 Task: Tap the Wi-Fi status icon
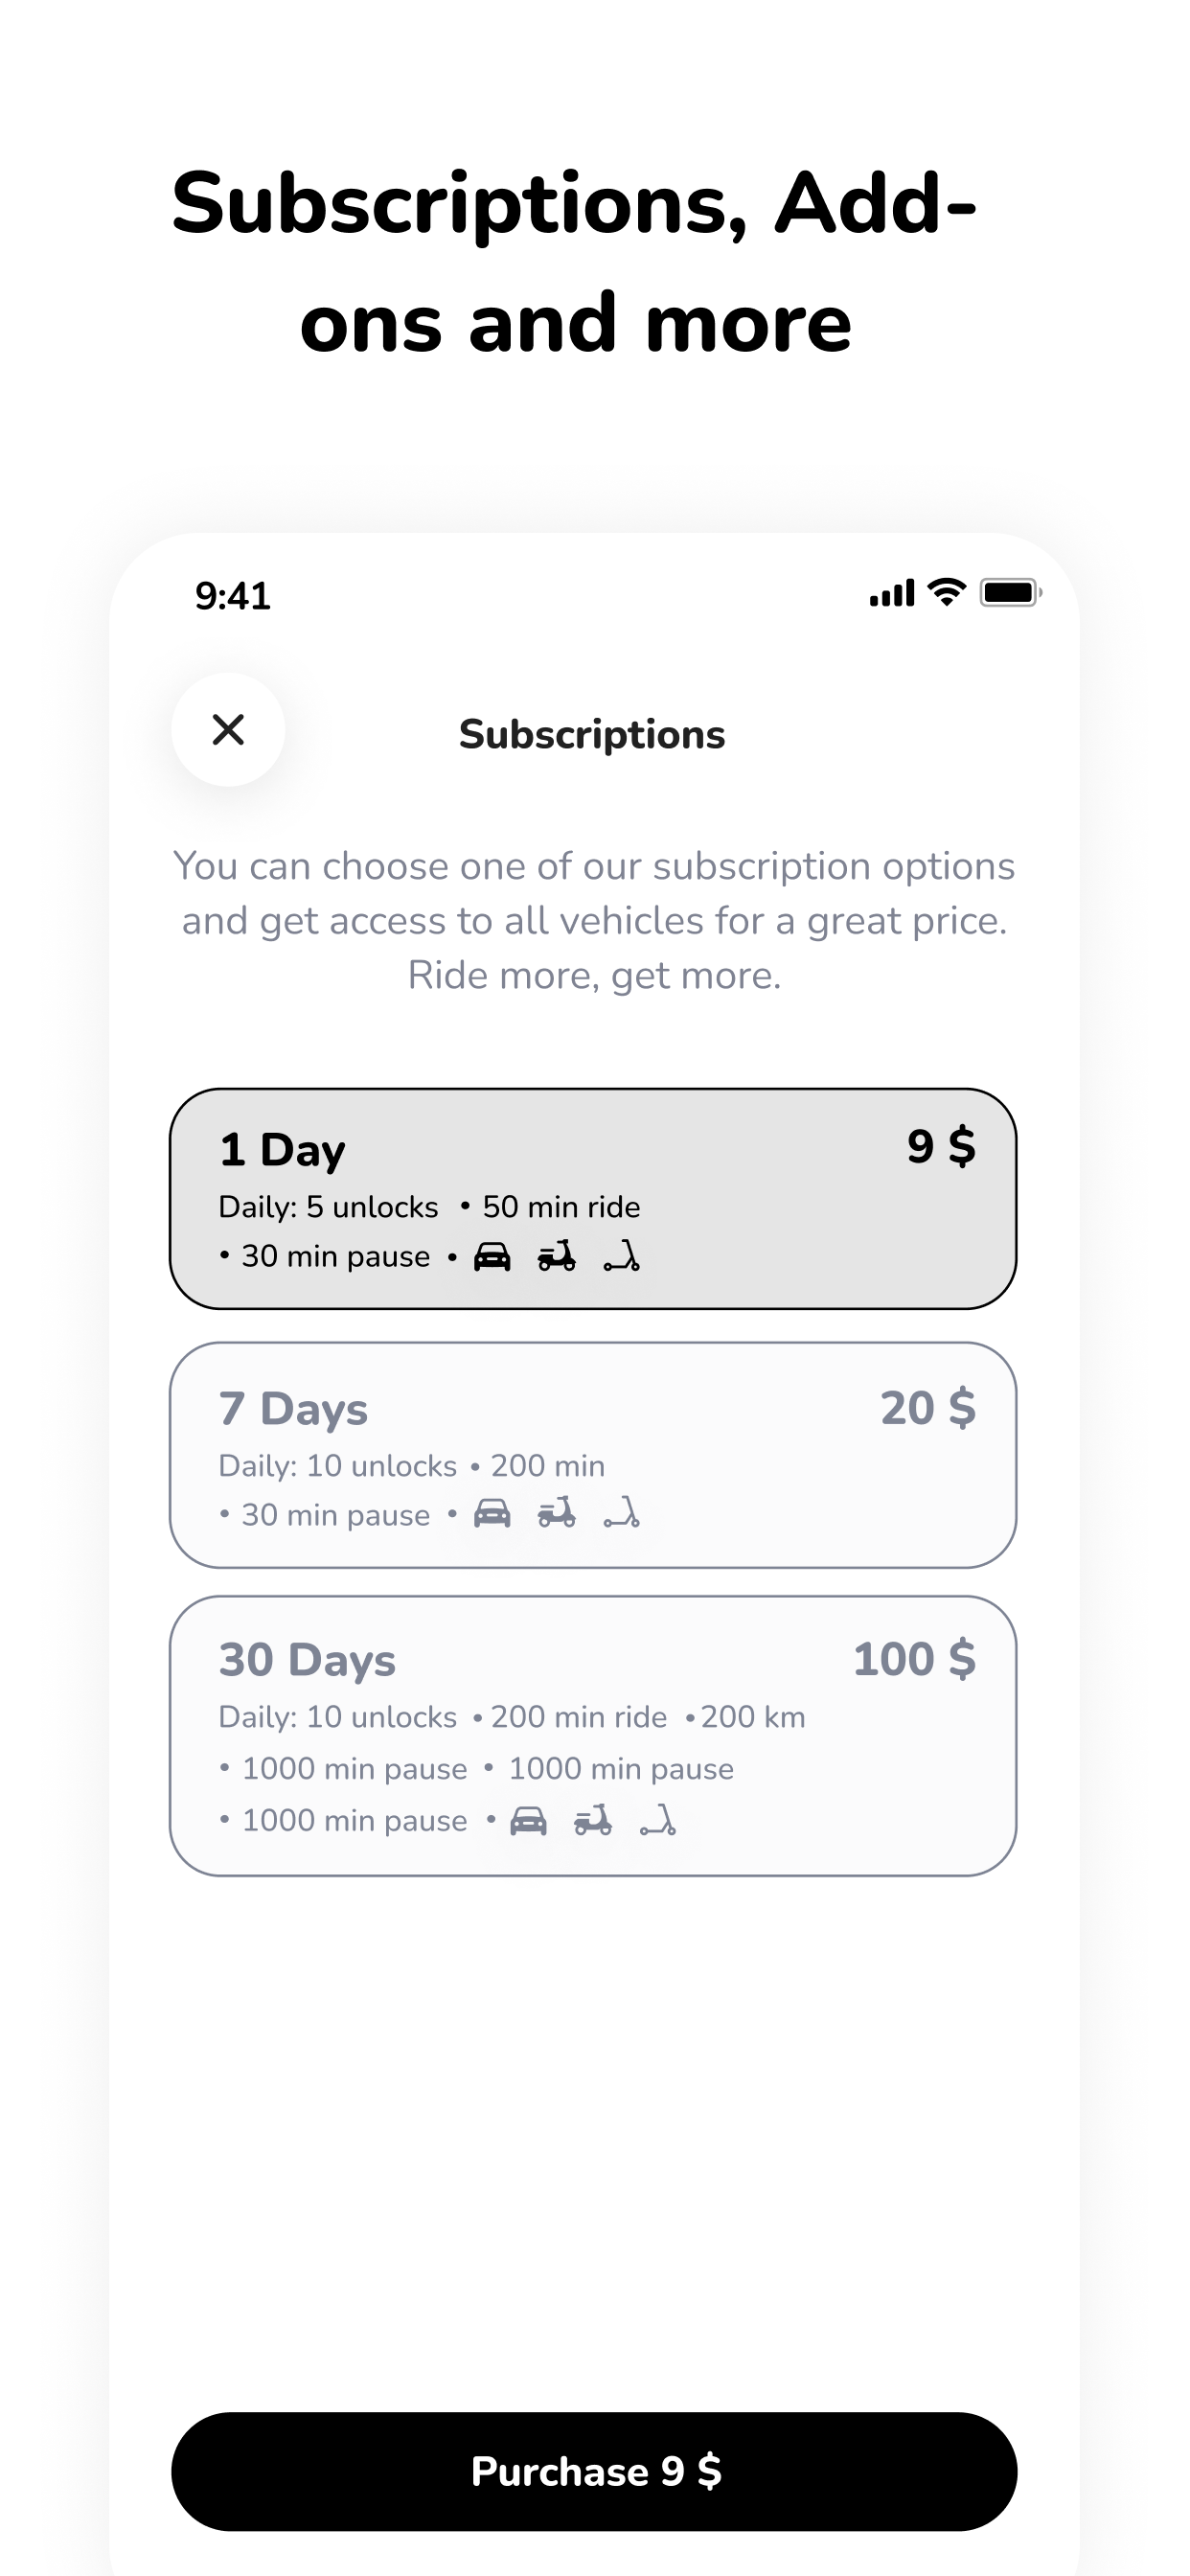[x=946, y=592]
